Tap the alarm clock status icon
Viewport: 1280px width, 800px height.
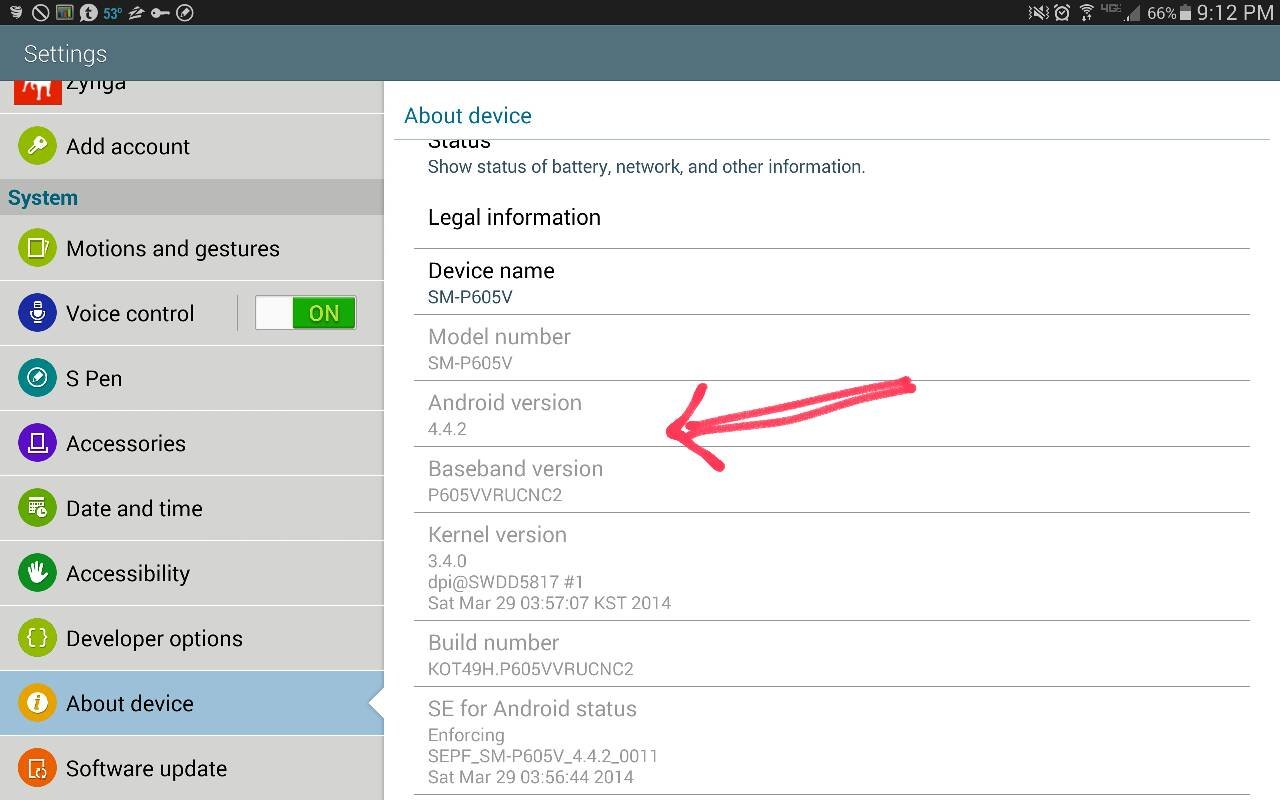(1062, 13)
